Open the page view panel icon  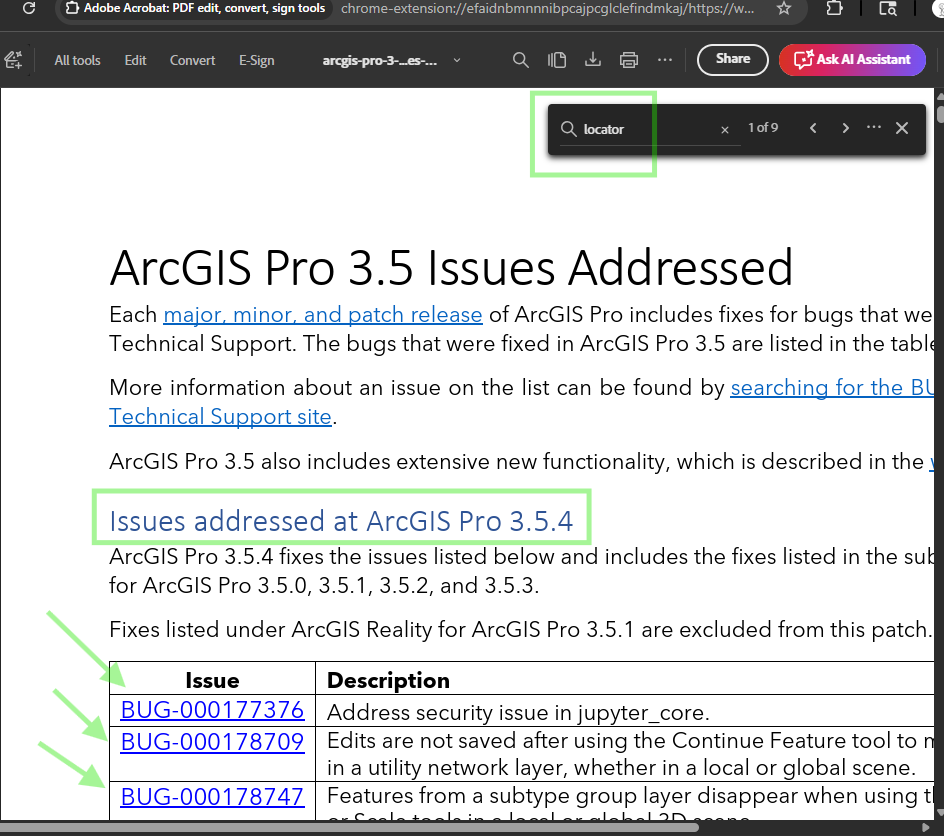pos(557,60)
